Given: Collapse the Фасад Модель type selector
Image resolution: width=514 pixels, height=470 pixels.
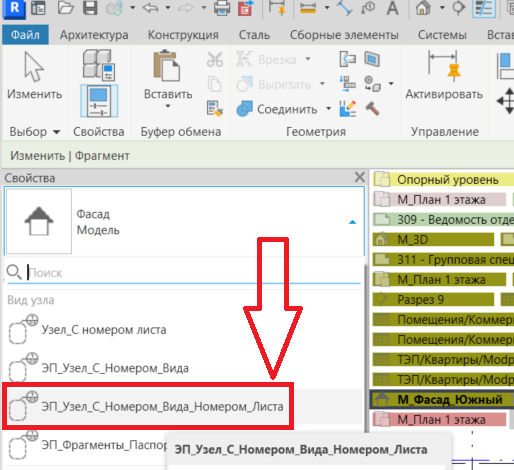Looking at the screenshot, I should [x=352, y=222].
